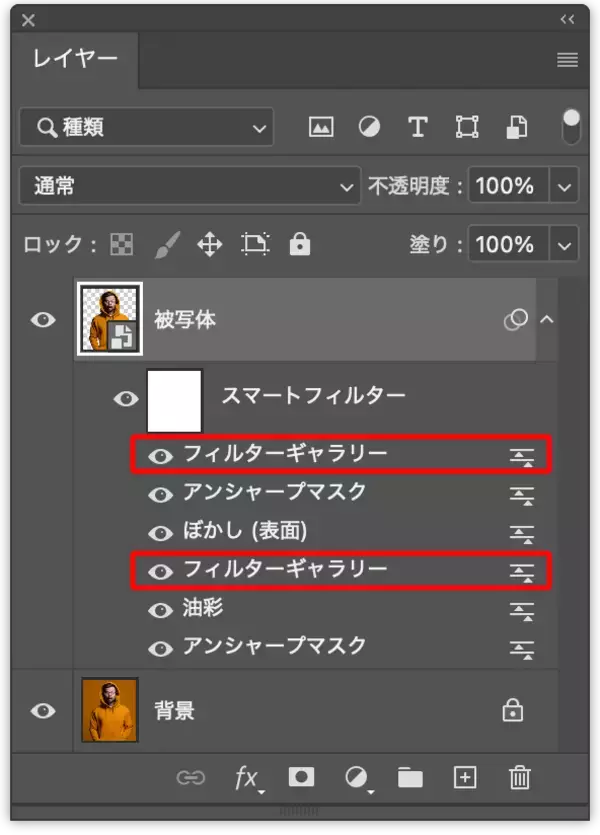Viewport: 600px width, 835px height.
Task: Open the 種類 filter type dropdown
Action: (146, 127)
